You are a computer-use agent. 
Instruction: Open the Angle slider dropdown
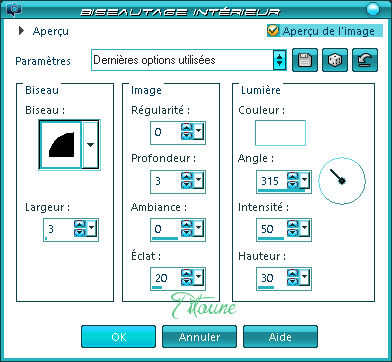point(305,181)
